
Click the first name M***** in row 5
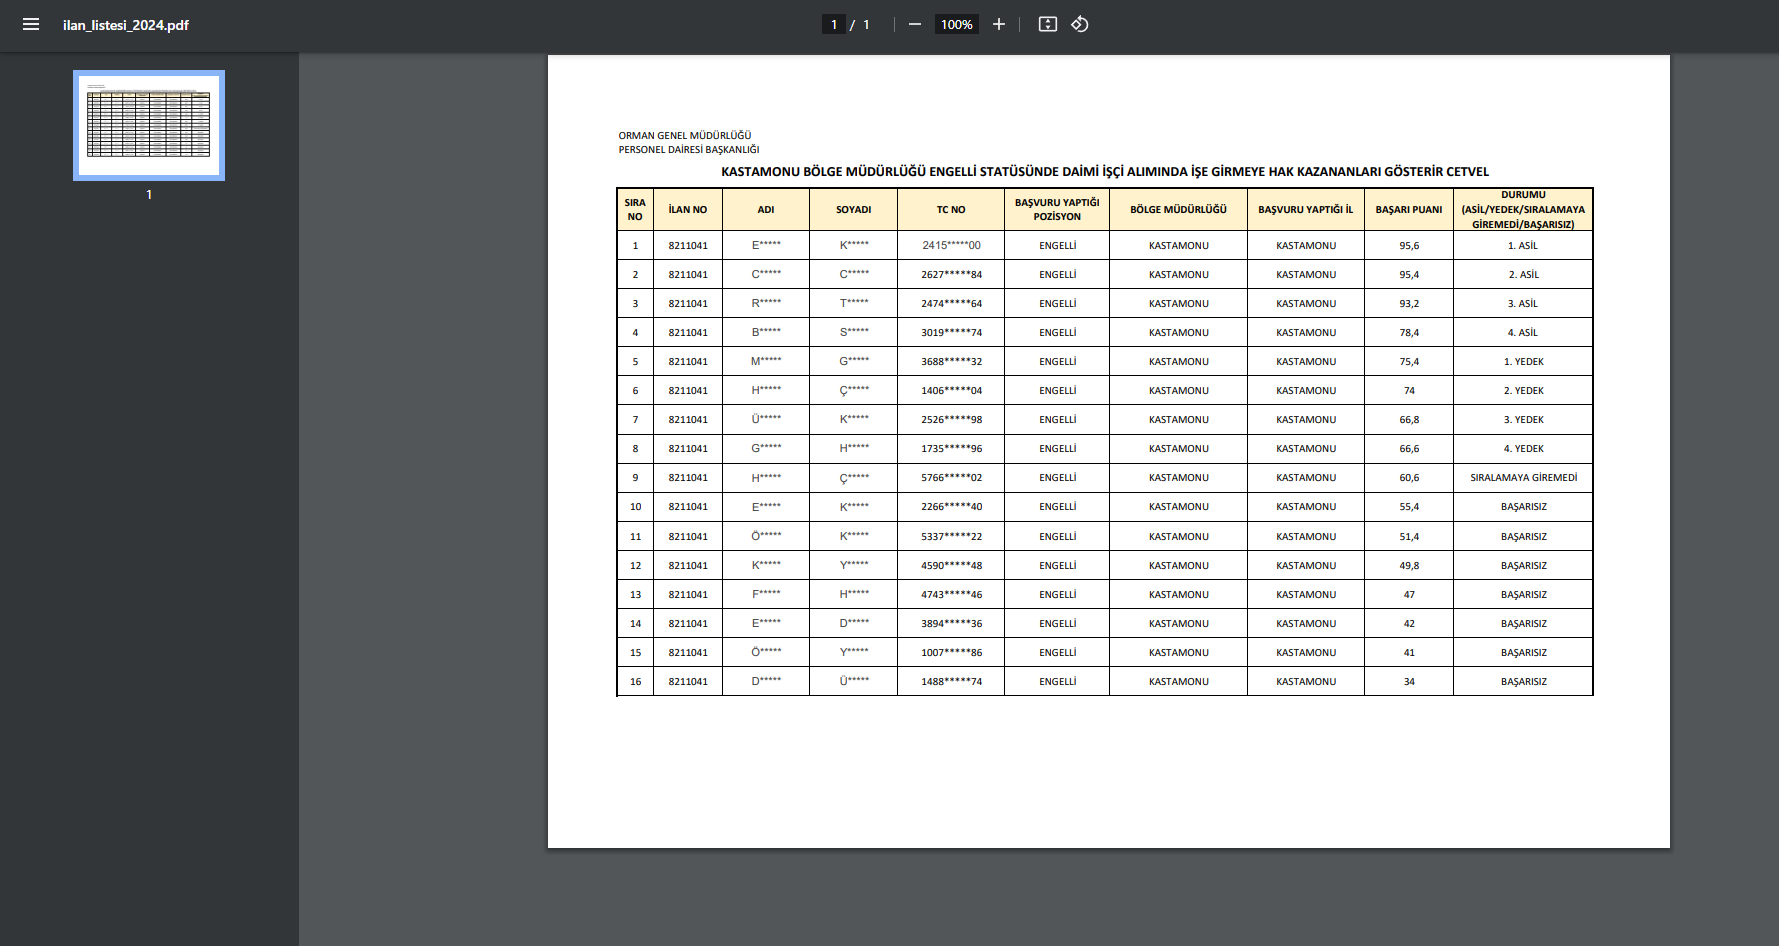[x=766, y=361]
